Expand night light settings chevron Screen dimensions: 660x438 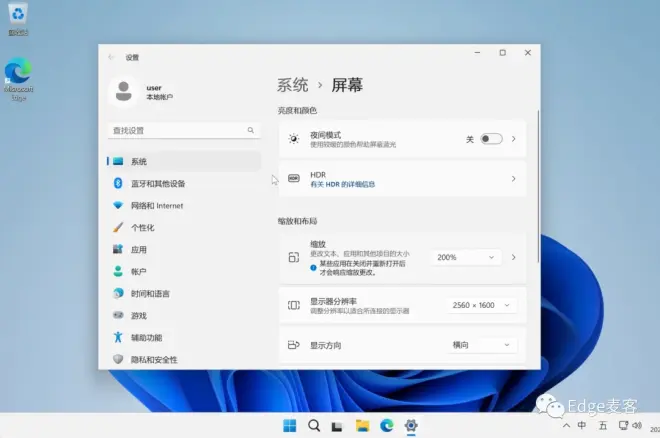pos(514,139)
